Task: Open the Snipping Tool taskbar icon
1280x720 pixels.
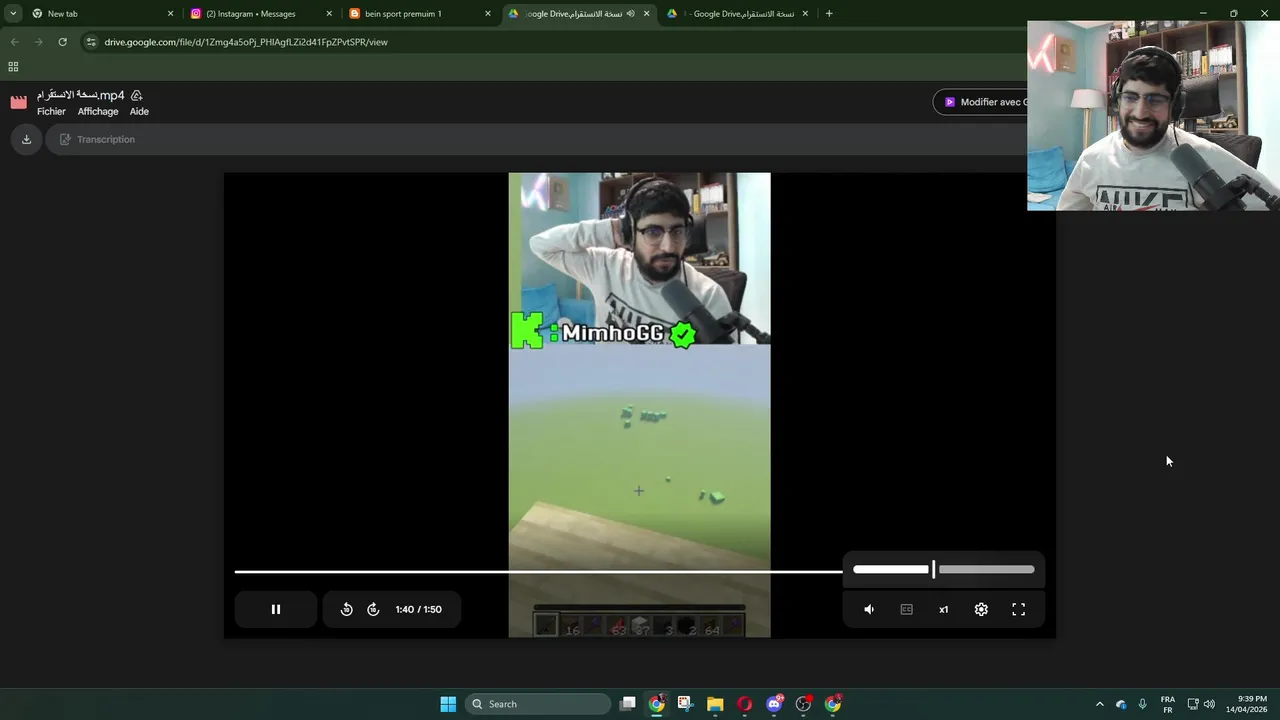Action: pyautogui.click(x=685, y=704)
